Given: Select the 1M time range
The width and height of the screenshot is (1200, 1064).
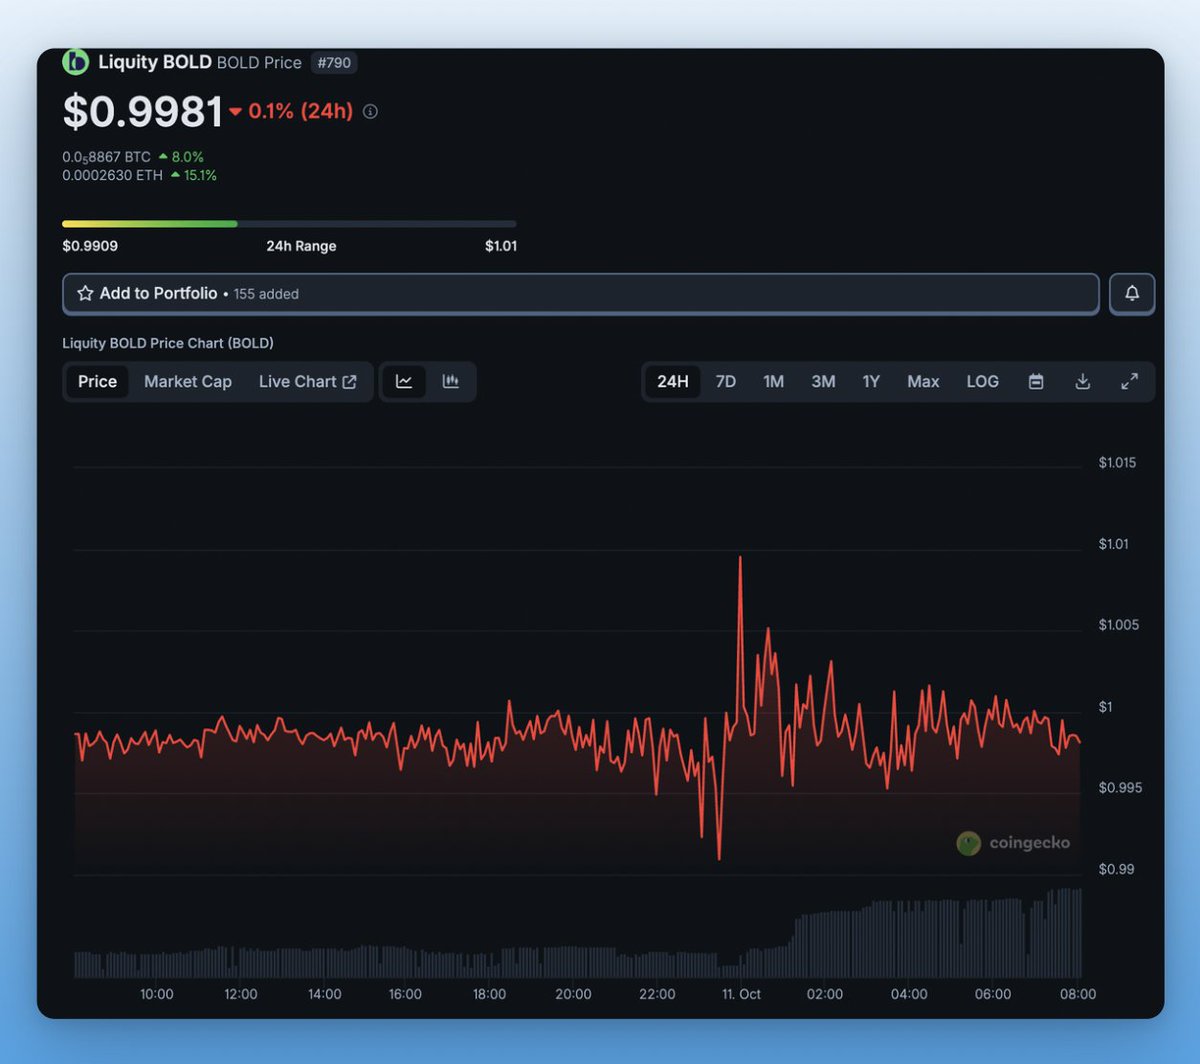Looking at the screenshot, I should click(x=774, y=381).
